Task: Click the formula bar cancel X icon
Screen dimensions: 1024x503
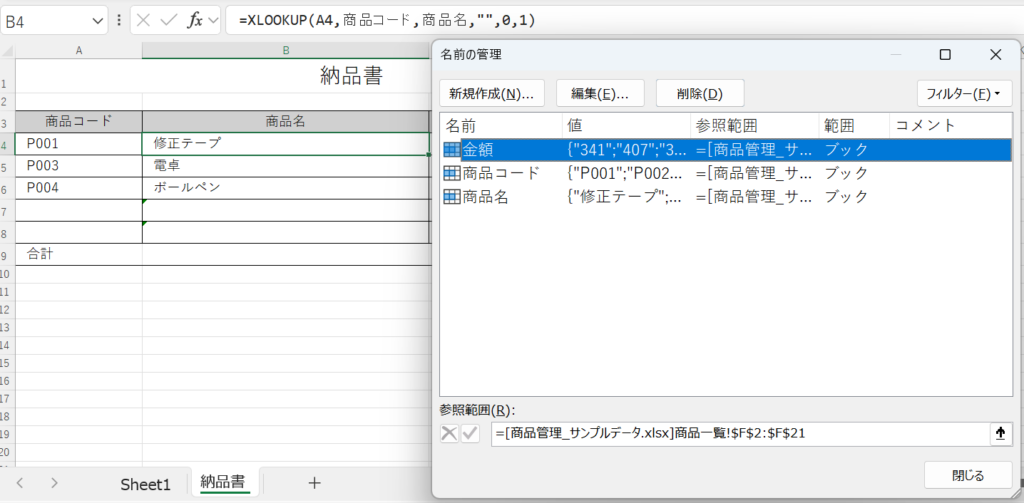Action: coord(144,20)
